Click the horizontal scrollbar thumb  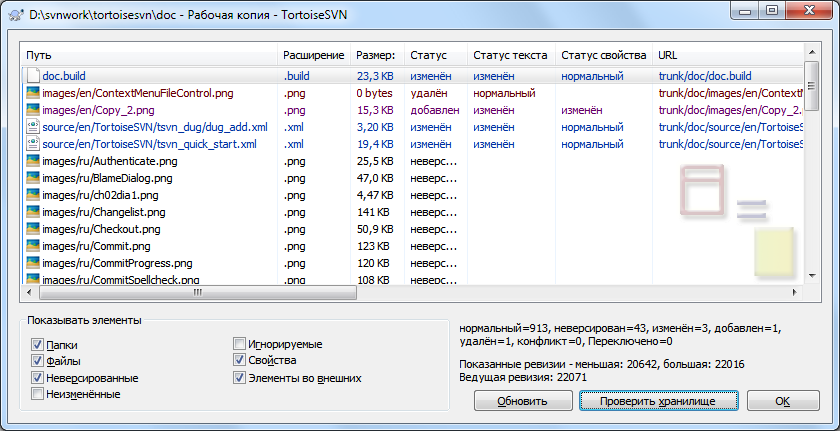click(x=198, y=292)
